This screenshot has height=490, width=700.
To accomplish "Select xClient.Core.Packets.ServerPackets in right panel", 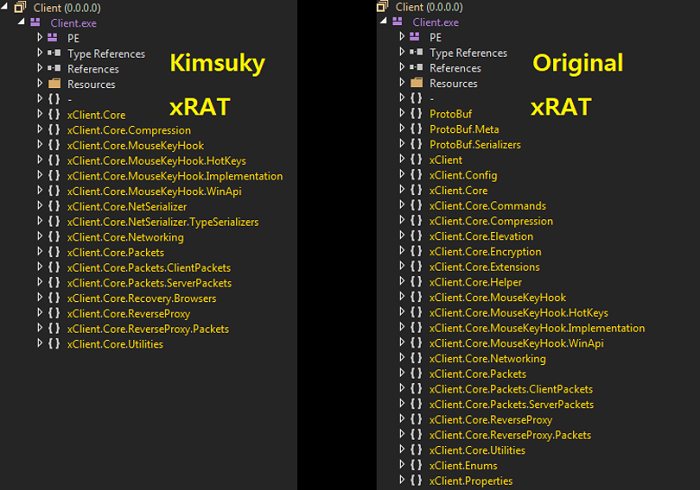I will pos(511,404).
